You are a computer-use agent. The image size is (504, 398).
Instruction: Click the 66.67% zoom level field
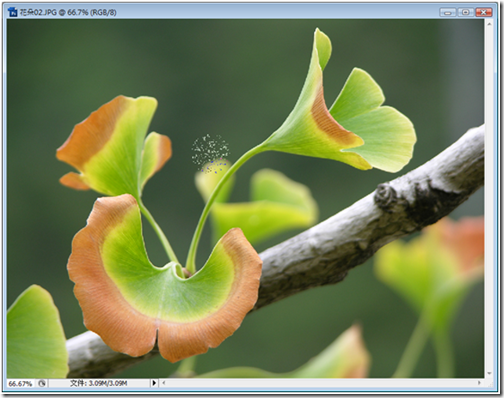20,384
